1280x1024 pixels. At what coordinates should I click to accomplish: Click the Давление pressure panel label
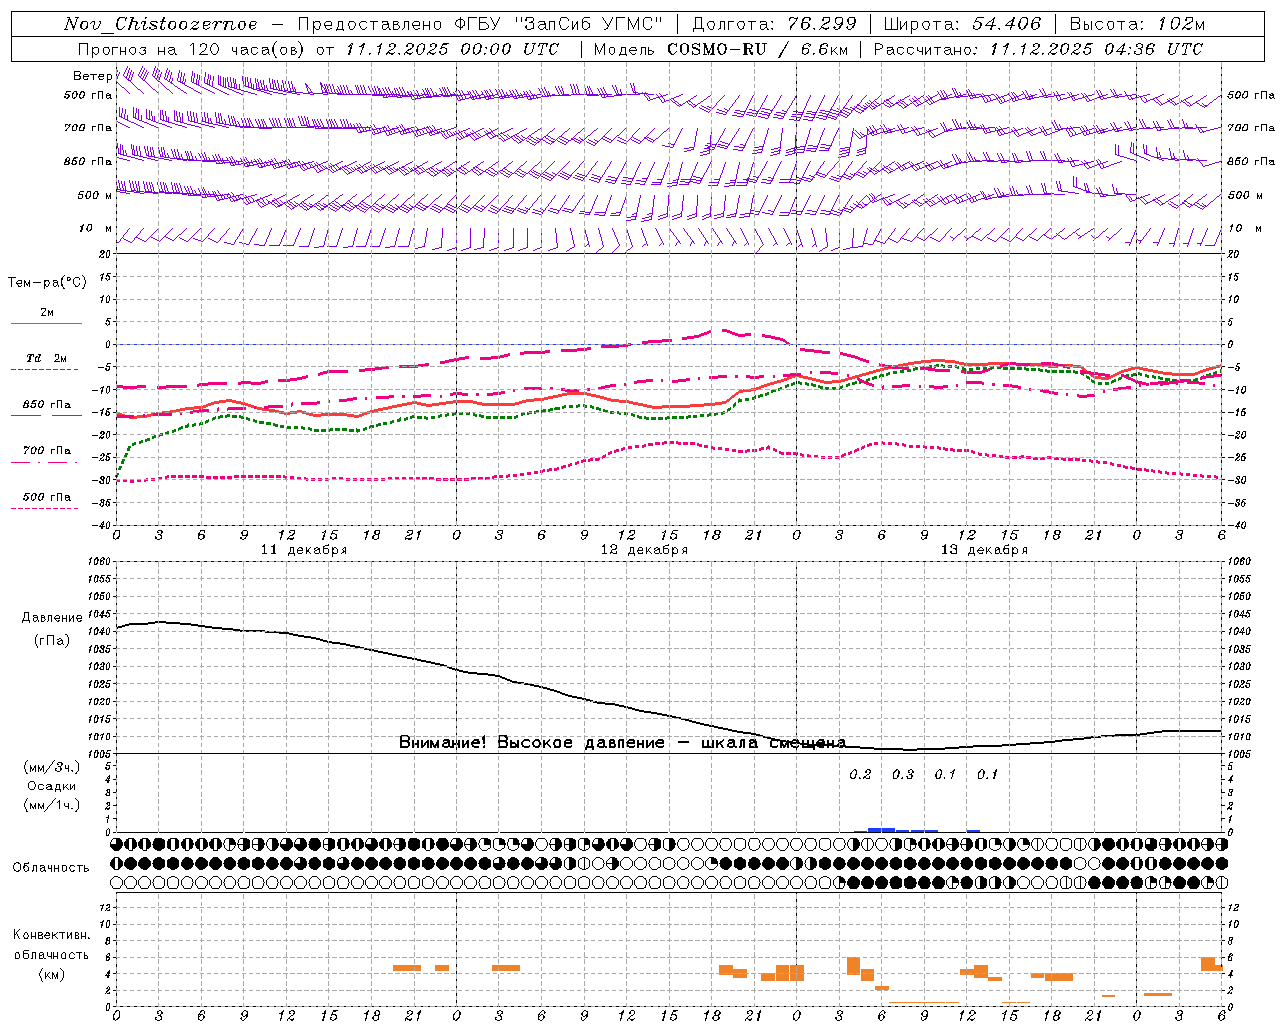(x=52, y=618)
